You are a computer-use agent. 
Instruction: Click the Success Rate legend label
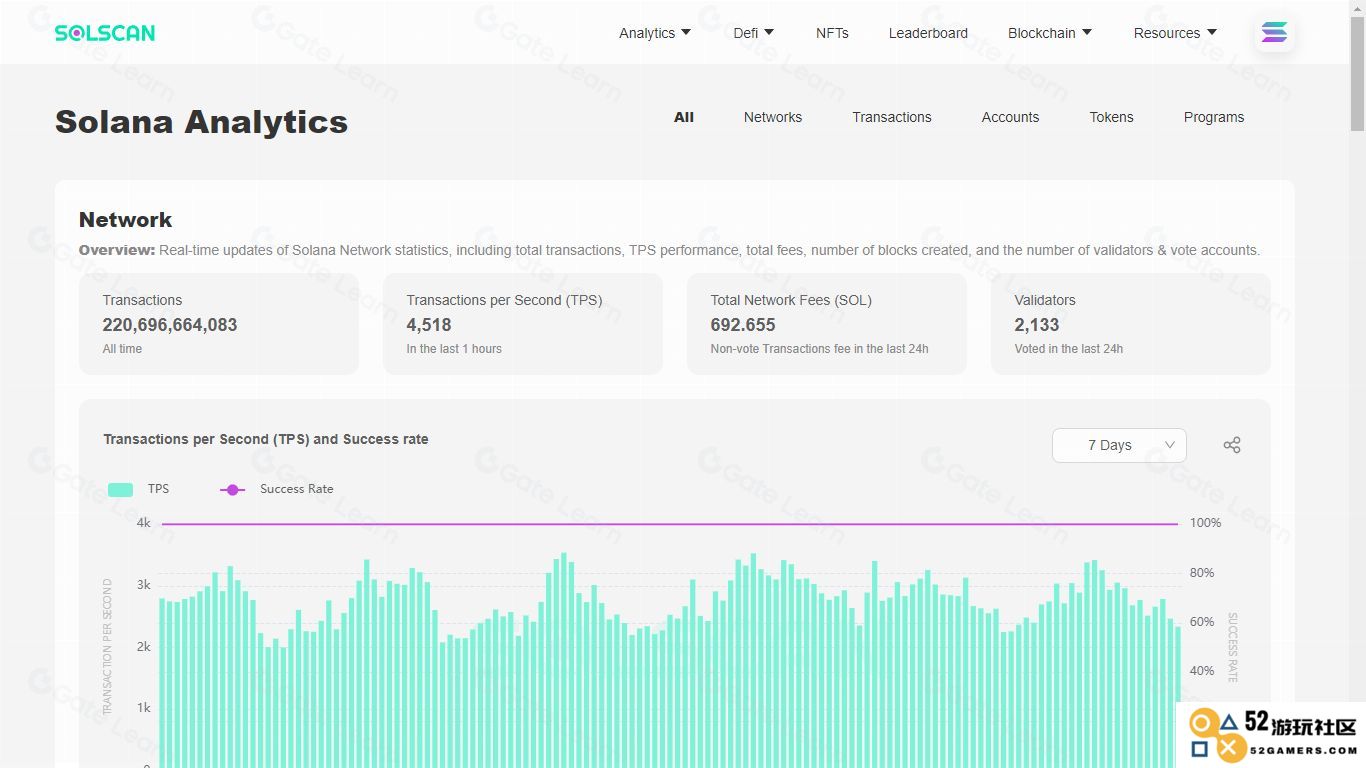[297, 489]
